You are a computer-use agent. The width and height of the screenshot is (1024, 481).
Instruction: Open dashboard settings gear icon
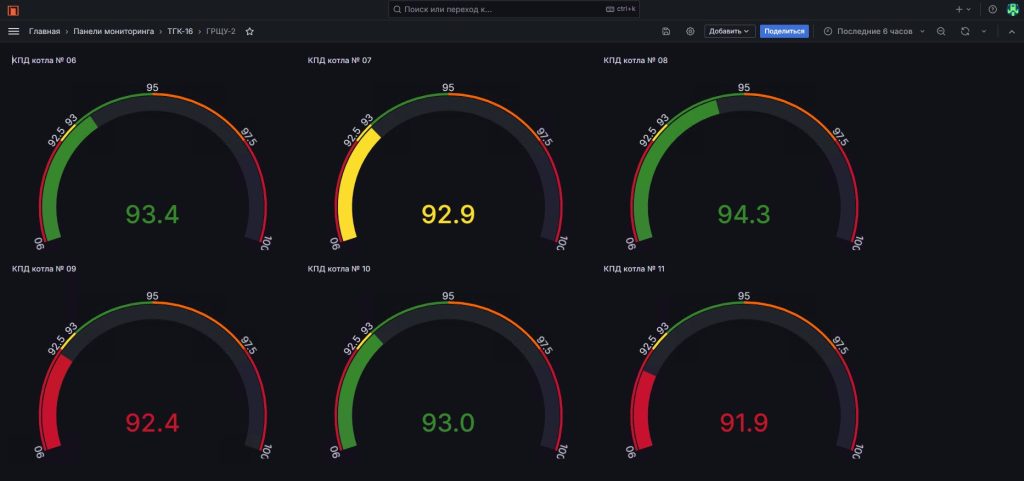coord(690,31)
